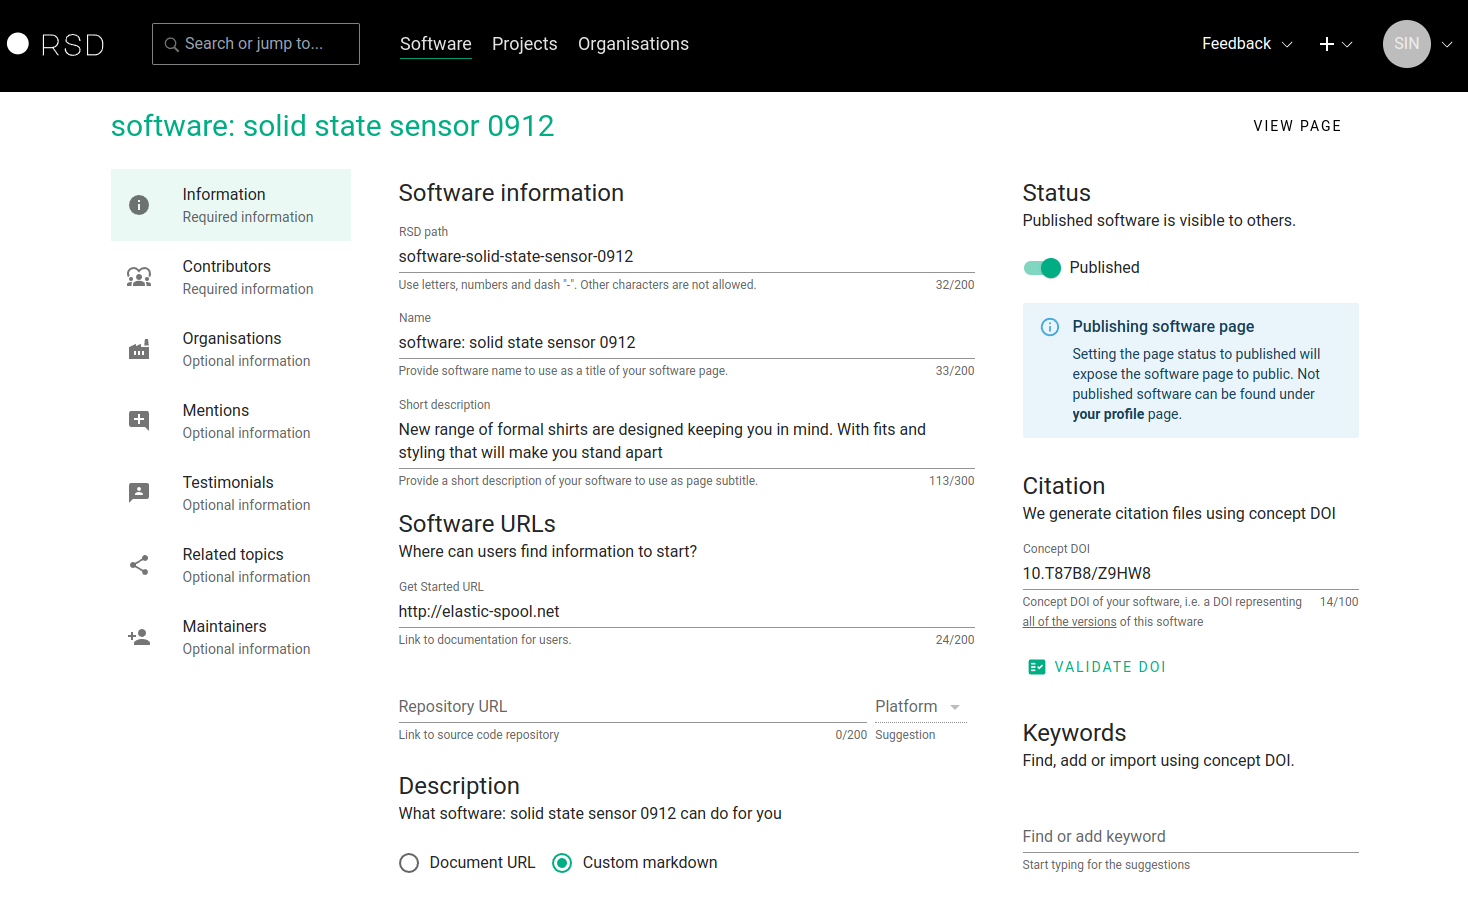The image size is (1468, 899).
Task: Click the VALIDATE DOI button
Action: pos(1096,666)
